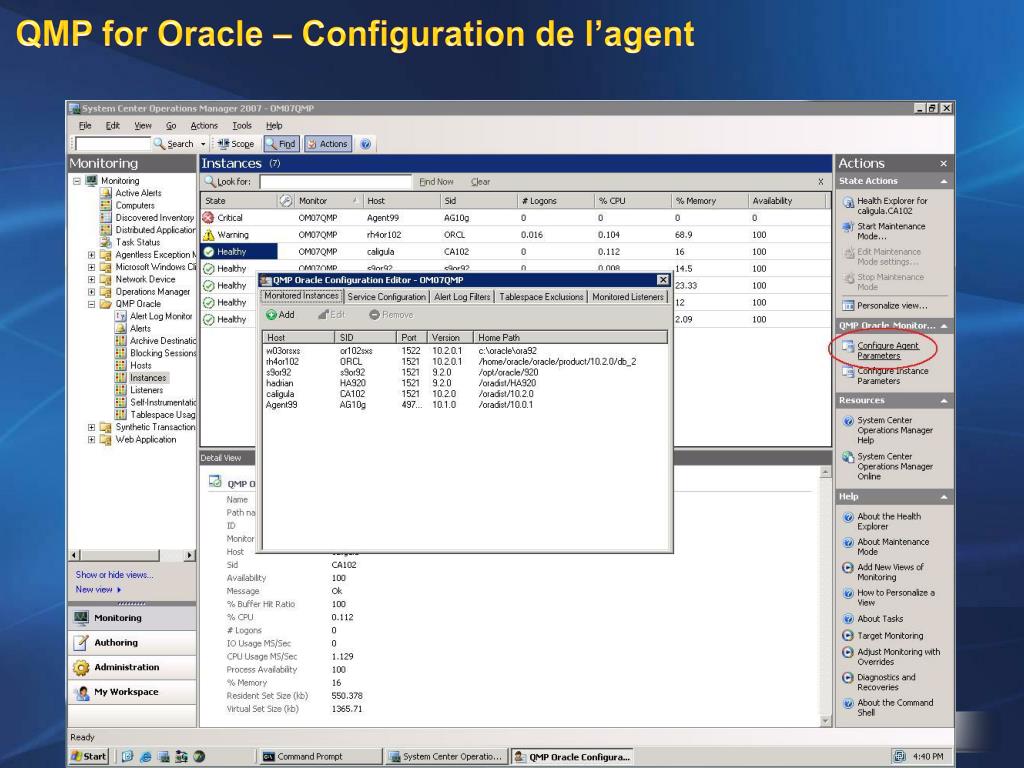The width and height of the screenshot is (1024, 768).
Task: Open the Search dropdown arrow
Action: click(203, 144)
